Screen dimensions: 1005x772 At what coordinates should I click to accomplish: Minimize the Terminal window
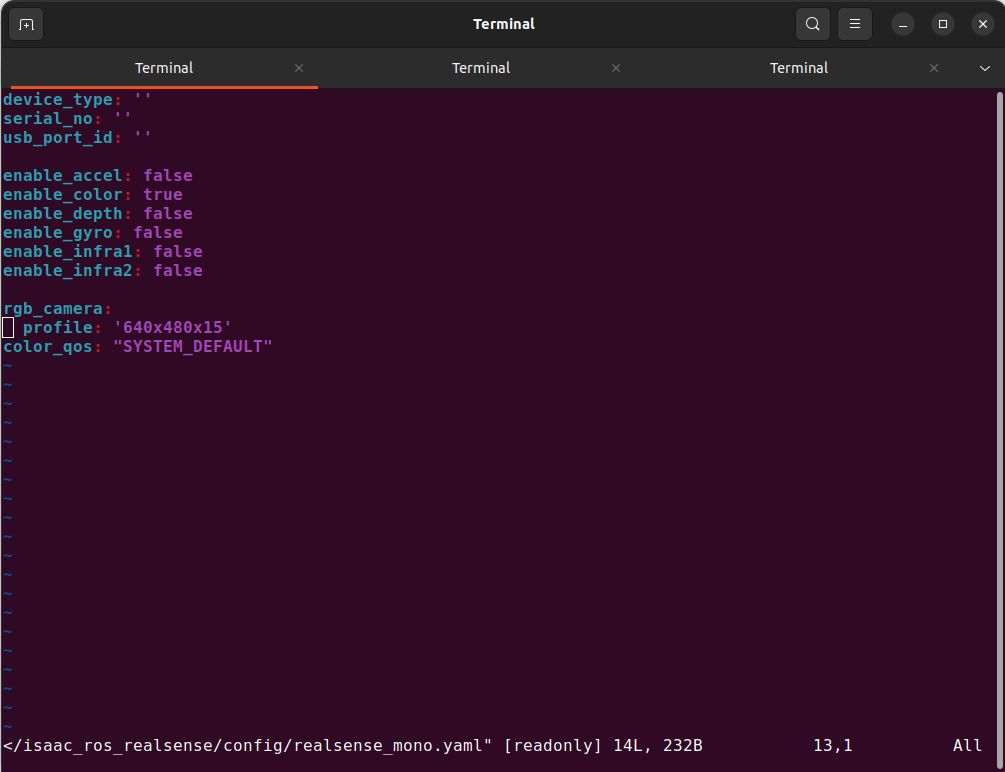pos(903,24)
